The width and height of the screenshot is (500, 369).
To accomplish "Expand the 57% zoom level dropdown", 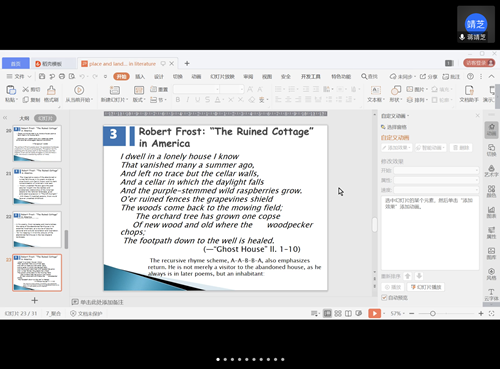I will click(x=404, y=314).
